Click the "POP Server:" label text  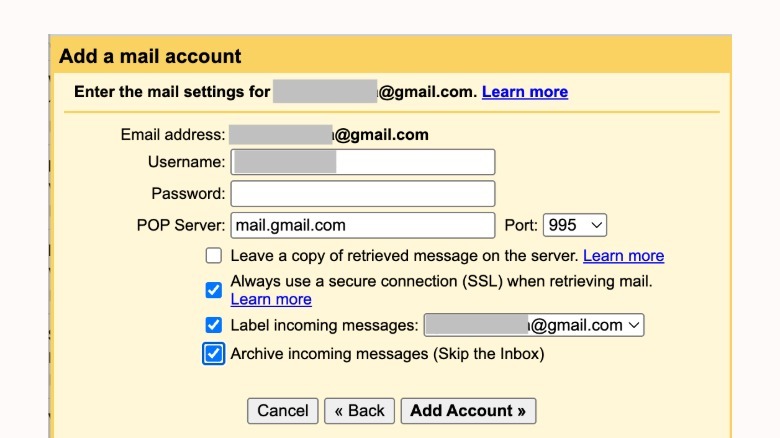click(x=181, y=225)
